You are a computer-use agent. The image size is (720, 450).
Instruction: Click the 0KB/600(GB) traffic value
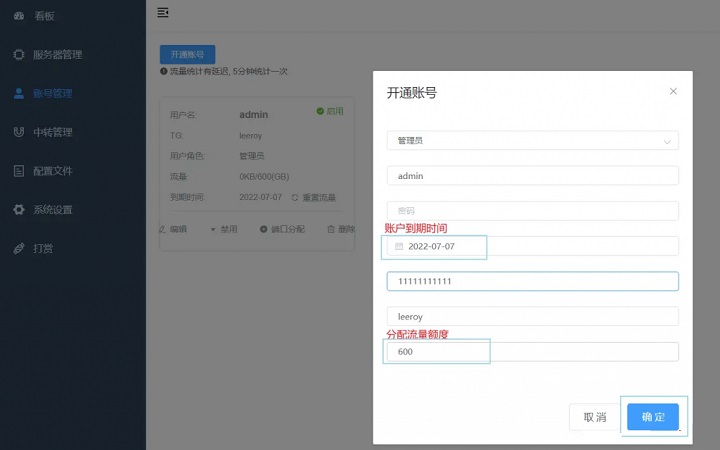click(x=264, y=177)
